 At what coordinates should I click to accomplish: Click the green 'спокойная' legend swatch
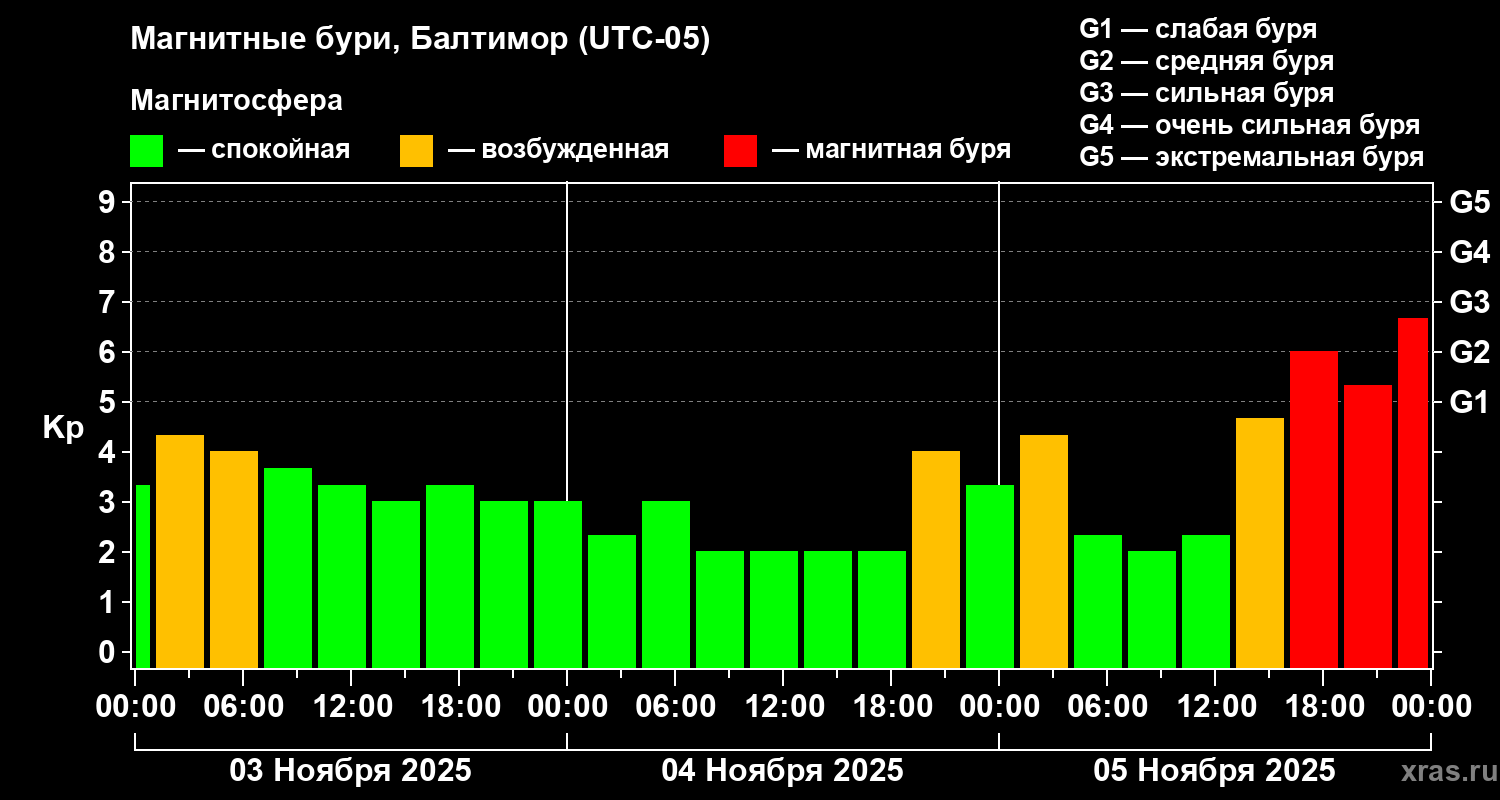pos(147,151)
